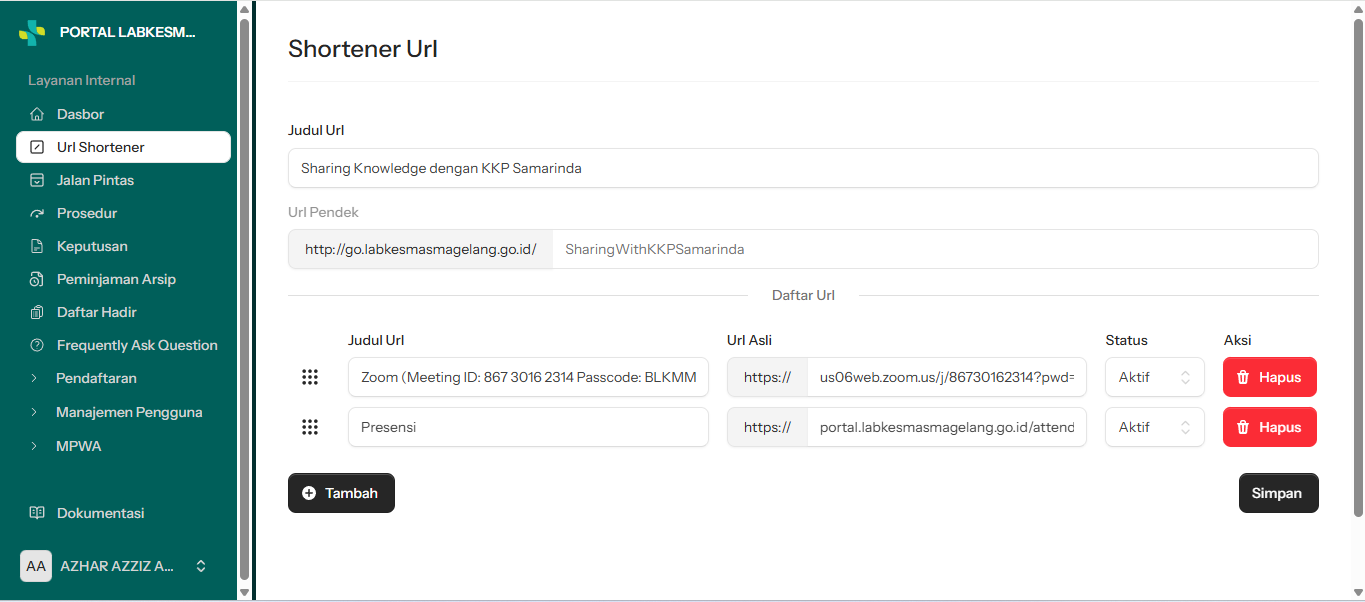This screenshot has height=602, width=1365.
Task: Click the Dokumentasi book icon
Action: tap(37, 513)
